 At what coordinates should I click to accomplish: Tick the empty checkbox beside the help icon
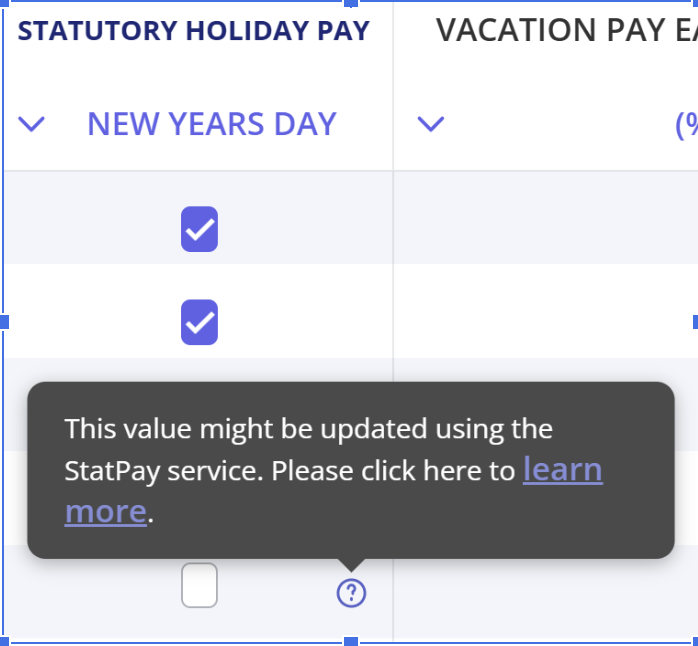click(x=199, y=586)
